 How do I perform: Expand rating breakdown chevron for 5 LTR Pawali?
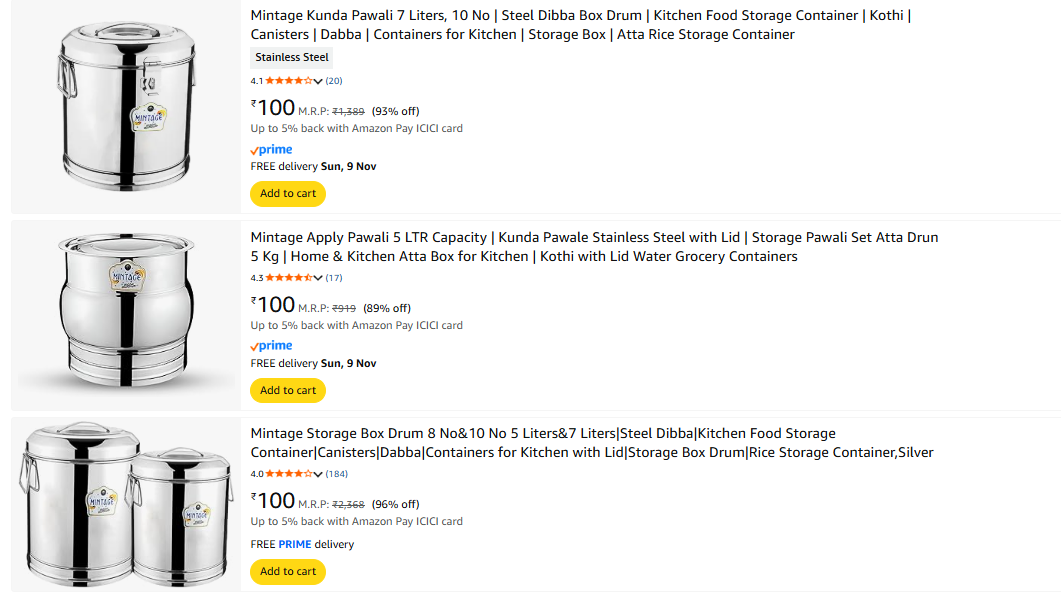pyautogui.click(x=318, y=278)
